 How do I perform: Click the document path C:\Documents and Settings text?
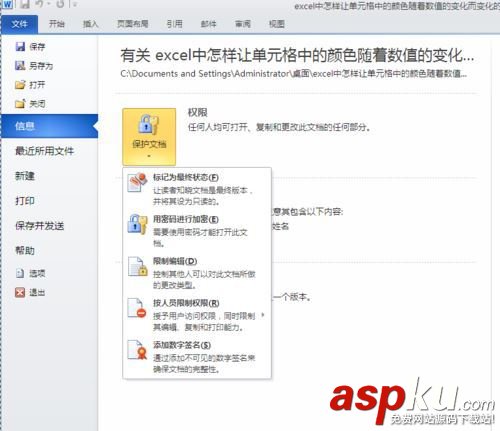click(293, 73)
